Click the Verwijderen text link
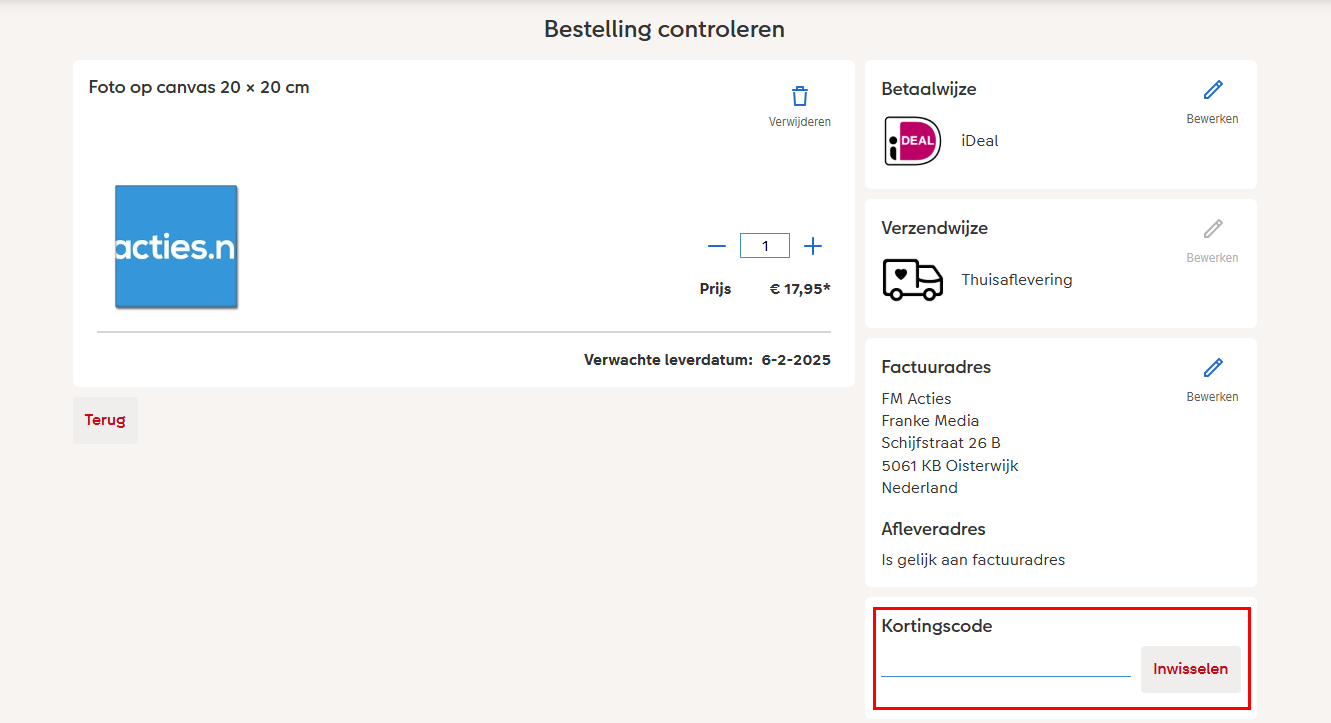Image resolution: width=1331 pixels, height=723 pixels. 799,121
